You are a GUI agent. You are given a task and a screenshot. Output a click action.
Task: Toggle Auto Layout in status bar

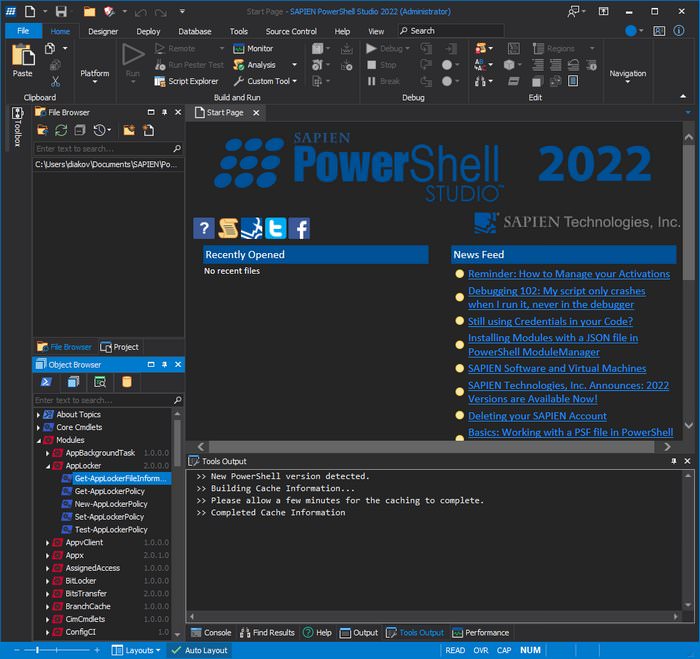(x=200, y=650)
